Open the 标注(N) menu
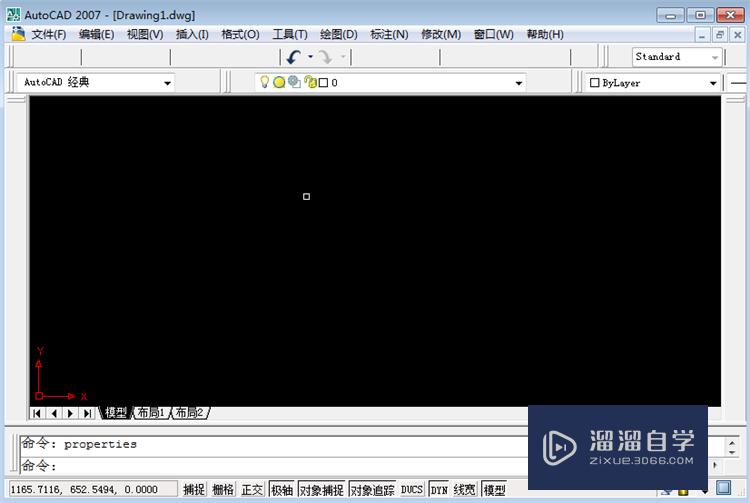 point(389,34)
